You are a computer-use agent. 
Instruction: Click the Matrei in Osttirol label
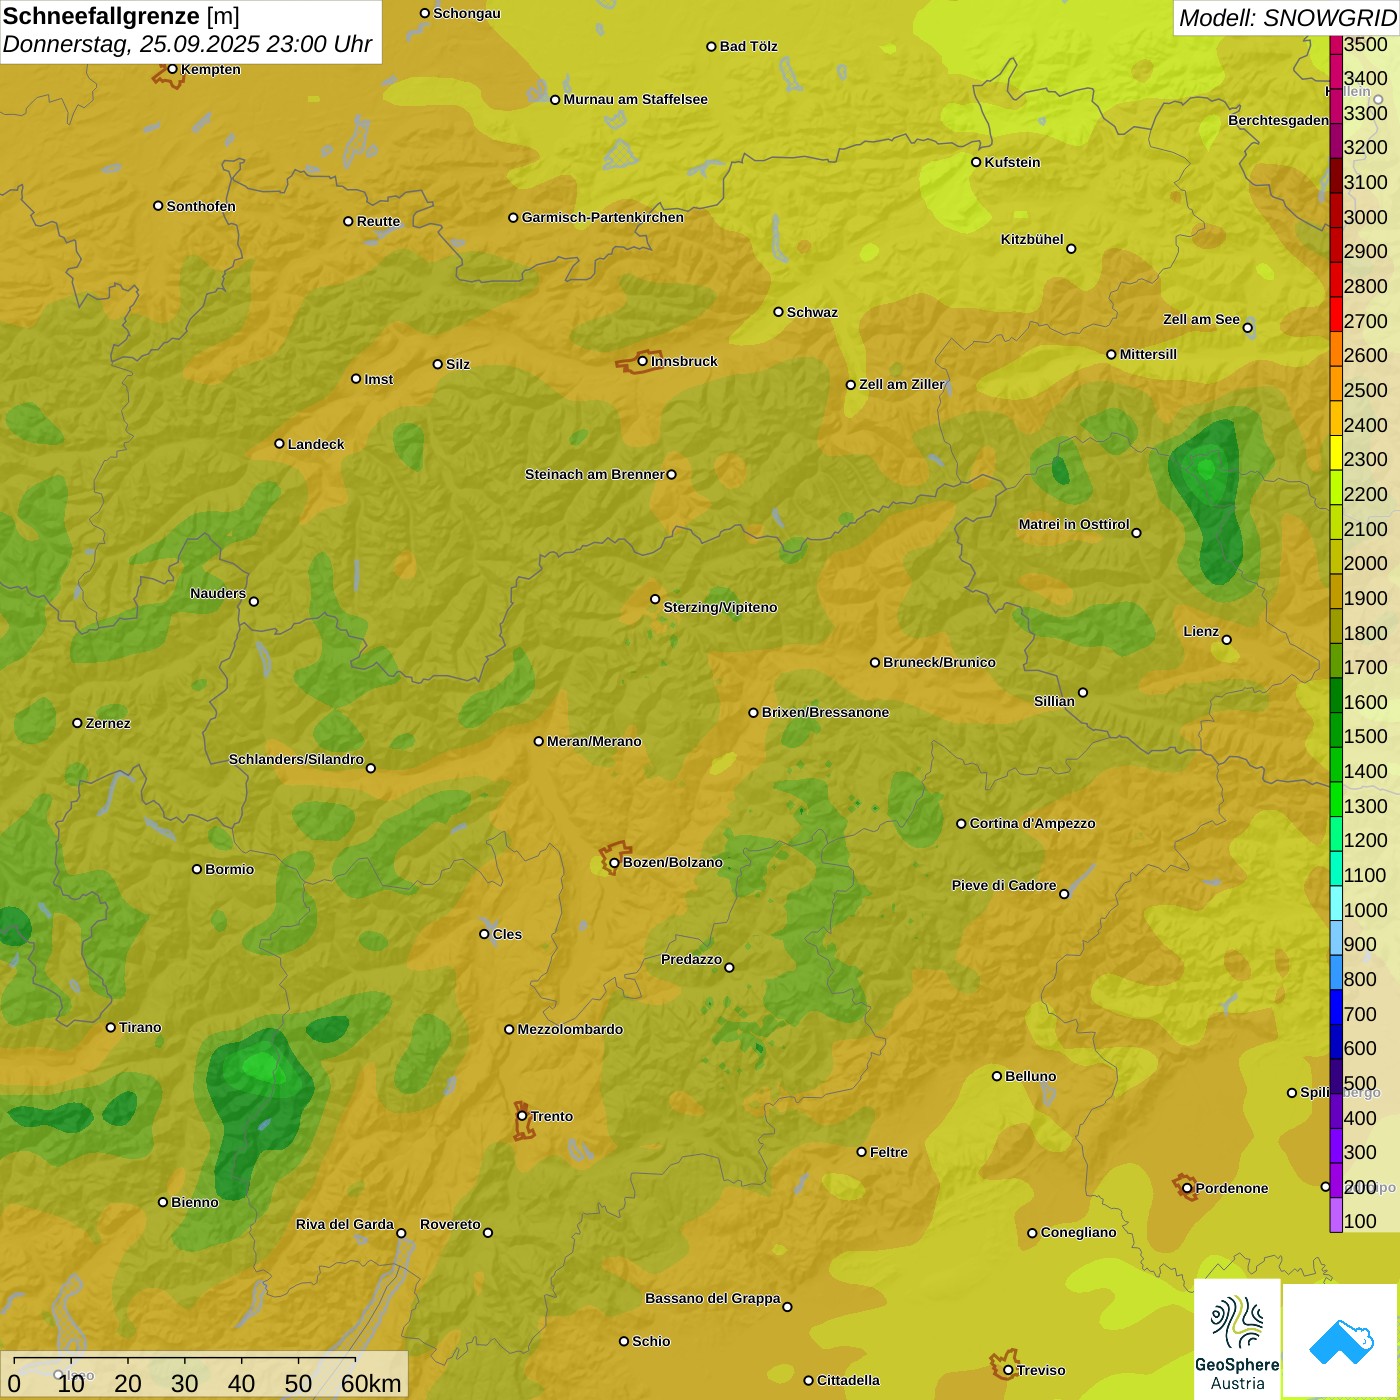pos(1074,524)
